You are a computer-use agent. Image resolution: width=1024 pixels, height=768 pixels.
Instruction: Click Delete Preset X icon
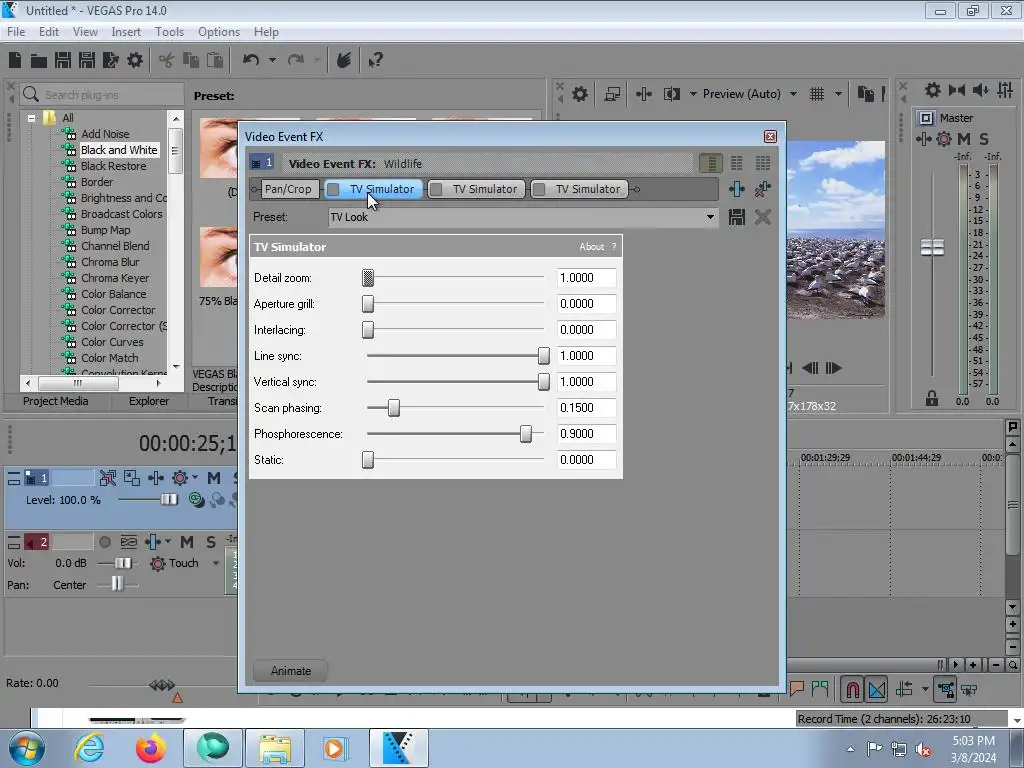pyautogui.click(x=763, y=217)
